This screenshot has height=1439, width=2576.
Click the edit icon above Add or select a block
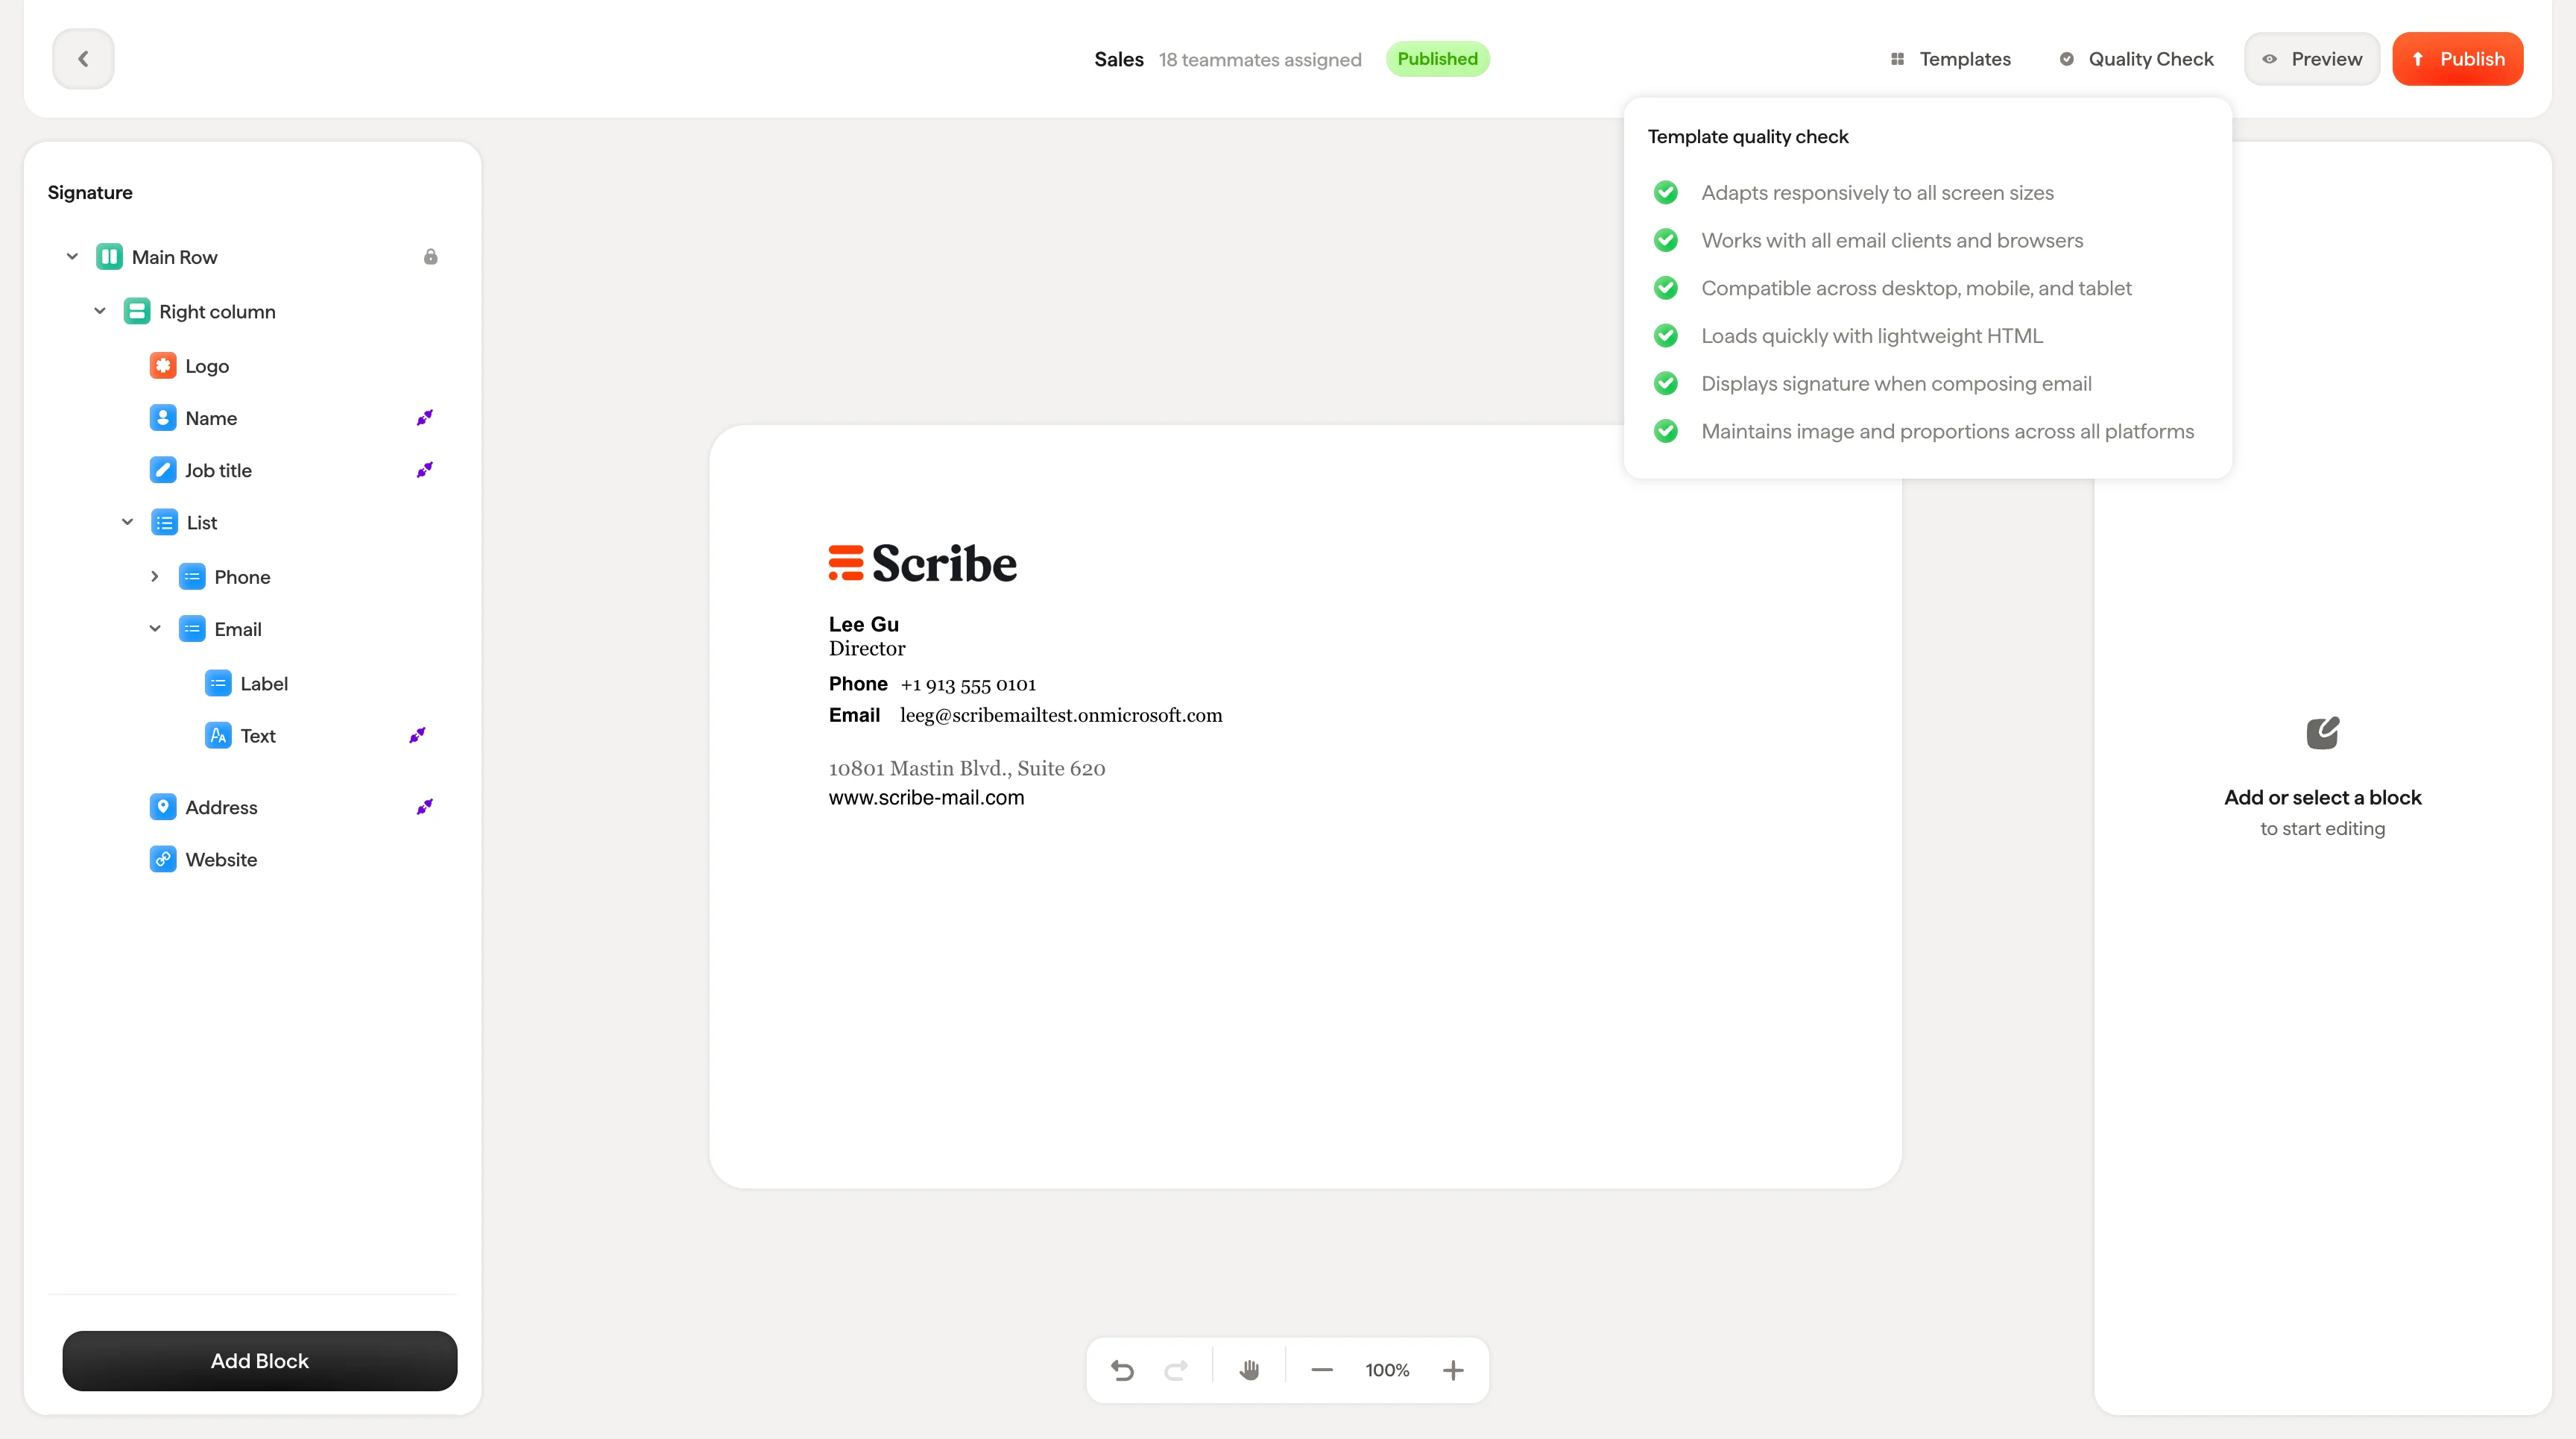point(2322,733)
